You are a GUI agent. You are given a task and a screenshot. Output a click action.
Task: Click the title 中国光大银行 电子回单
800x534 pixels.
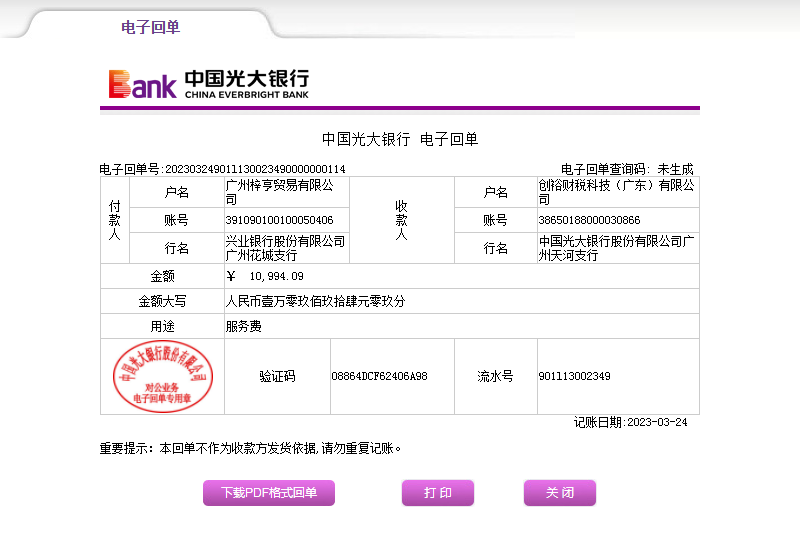click(400, 139)
